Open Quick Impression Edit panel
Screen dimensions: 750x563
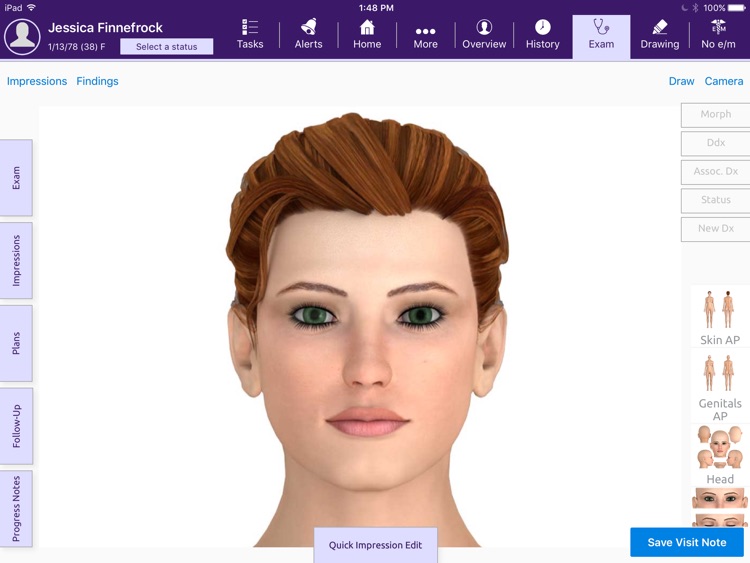[375, 545]
